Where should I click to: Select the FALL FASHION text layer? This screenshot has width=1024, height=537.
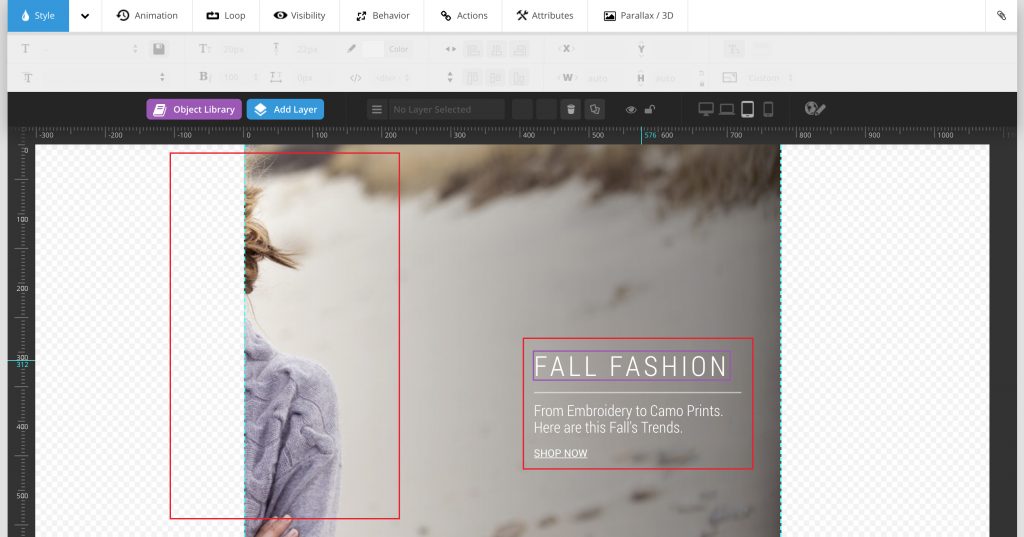tap(631, 366)
